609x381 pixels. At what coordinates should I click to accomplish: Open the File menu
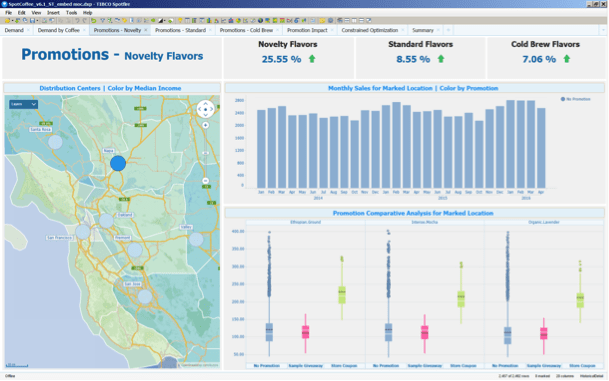coord(9,12)
